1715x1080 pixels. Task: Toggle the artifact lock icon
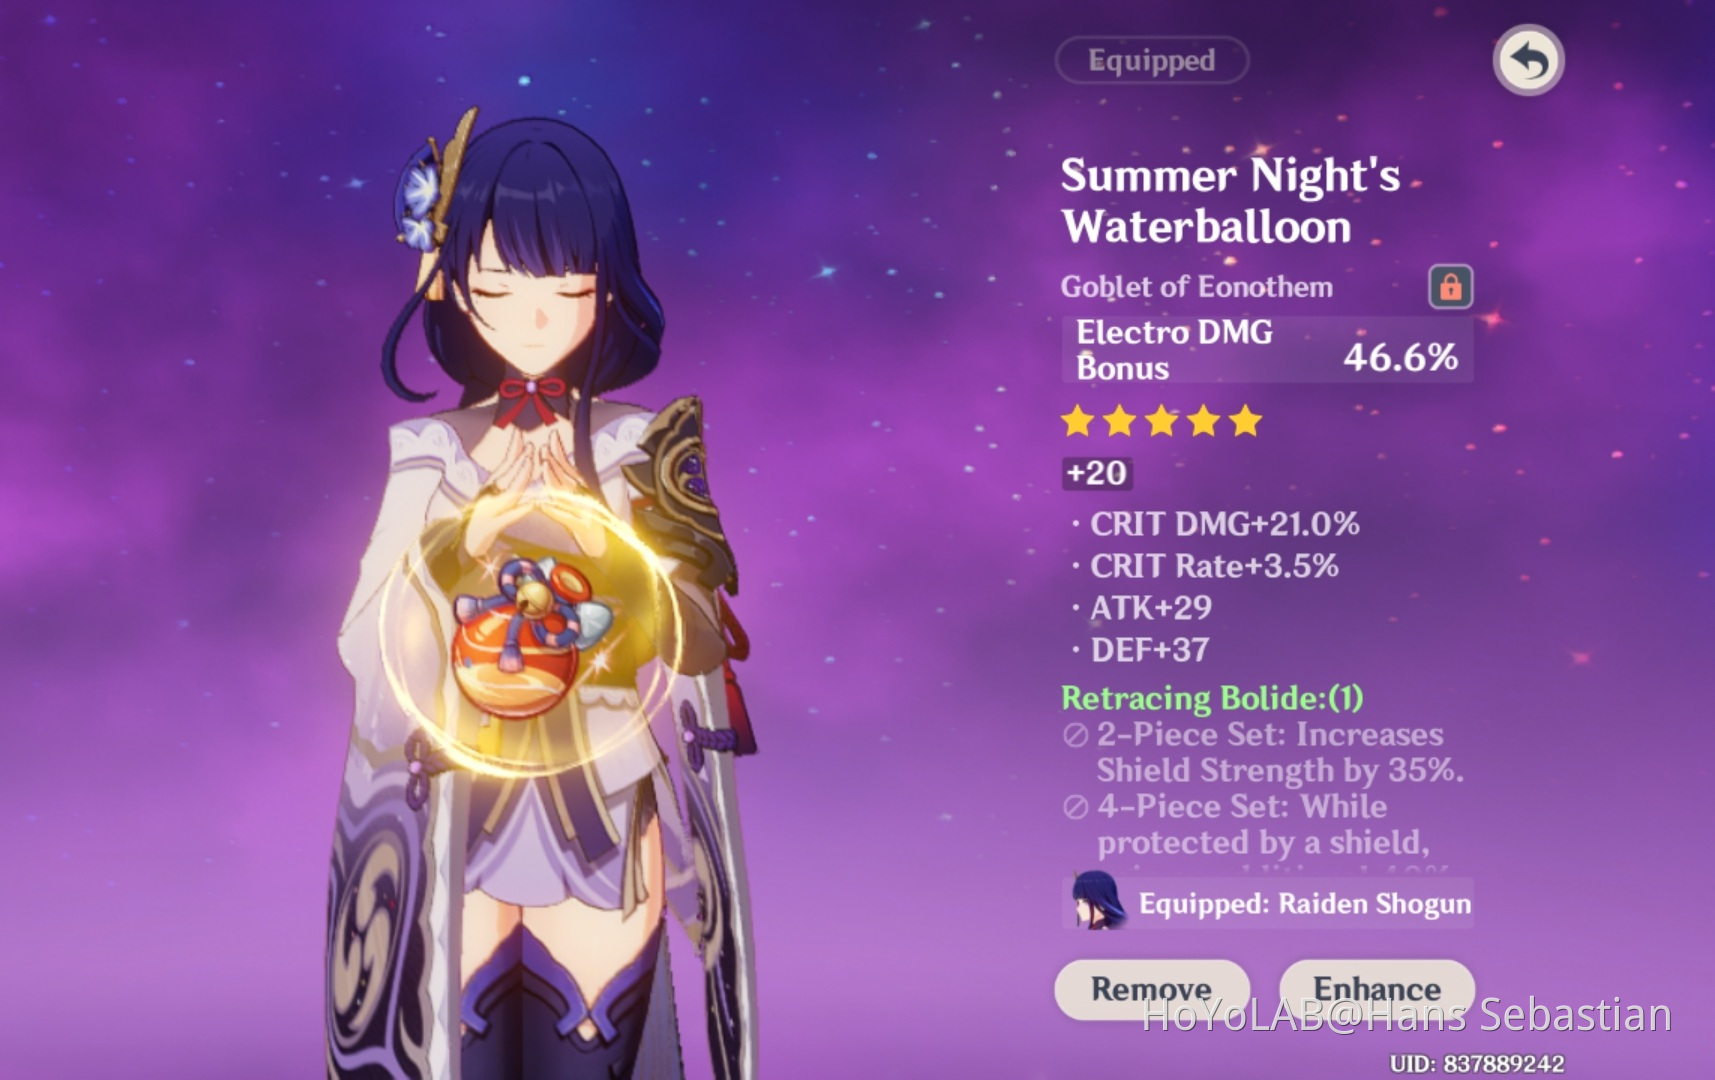pyautogui.click(x=1450, y=287)
